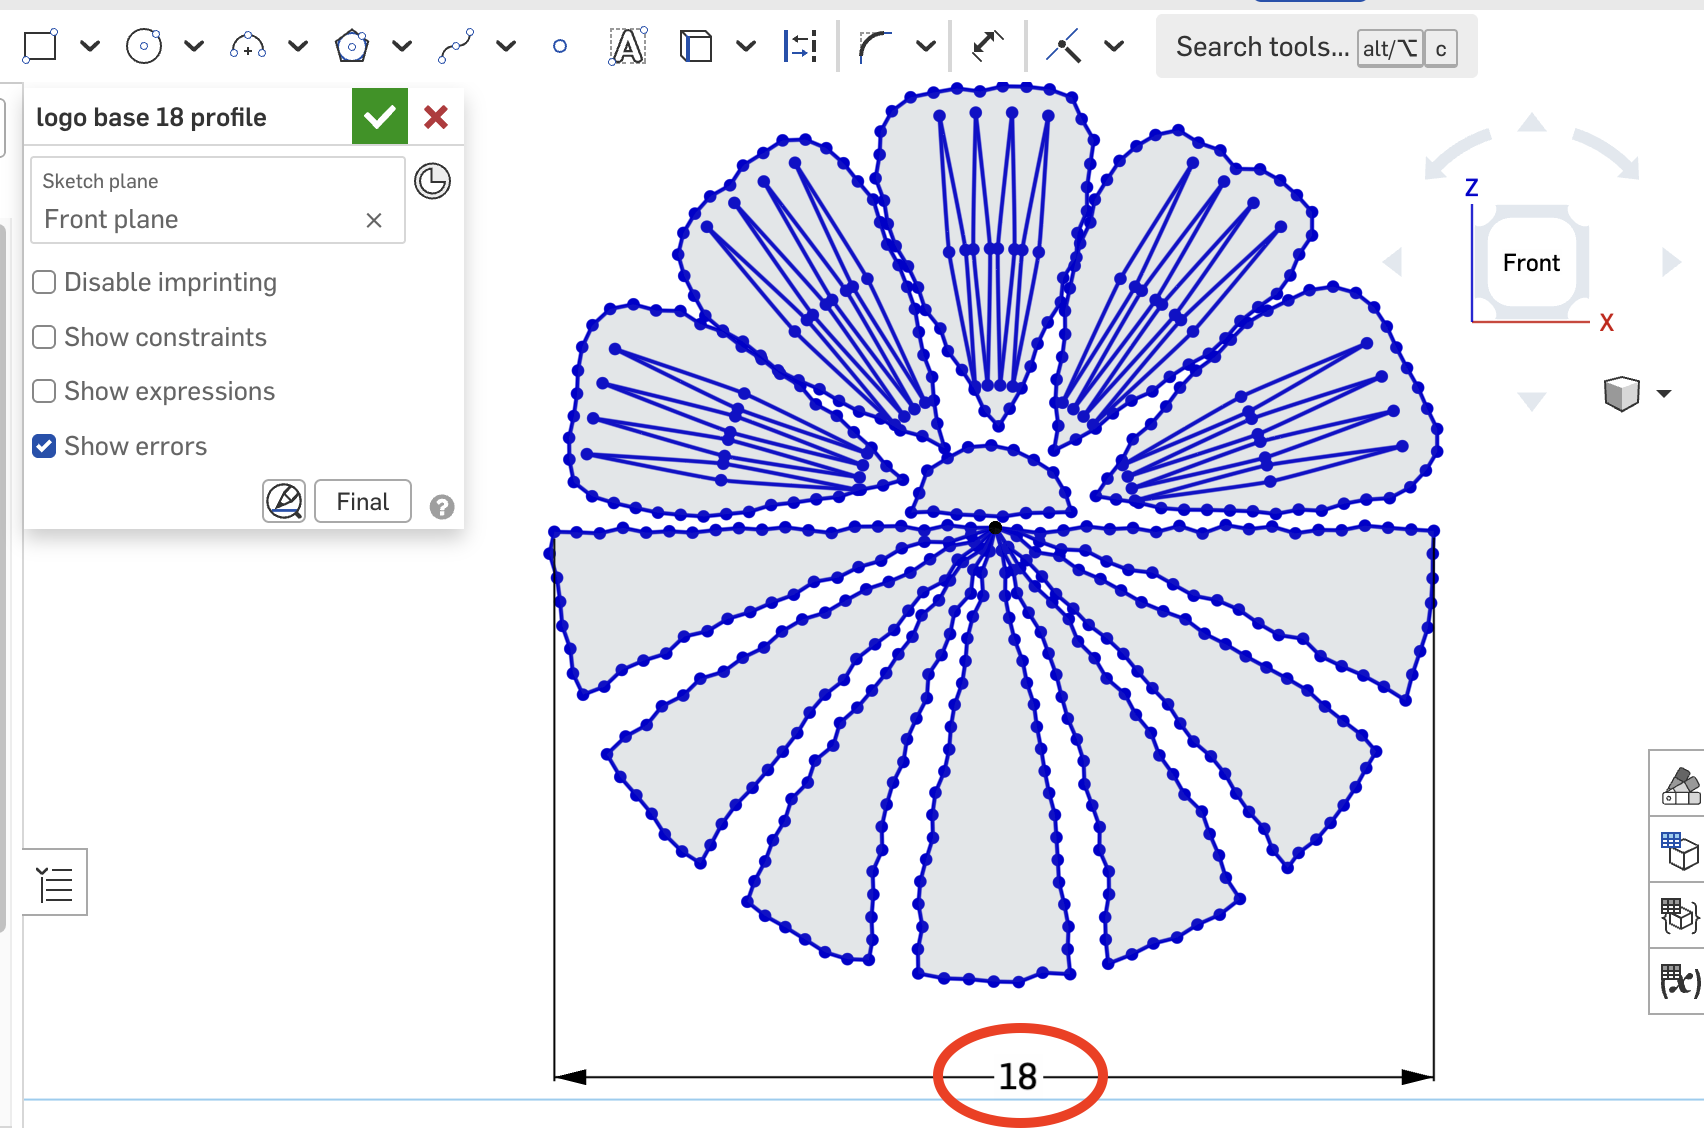Toggle the feature list panel icon
Viewport: 1704px width, 1128px height.
point(55,884)
